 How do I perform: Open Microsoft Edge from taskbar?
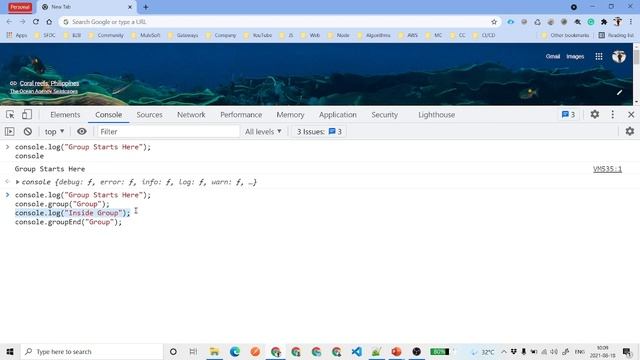coord(235,351)
